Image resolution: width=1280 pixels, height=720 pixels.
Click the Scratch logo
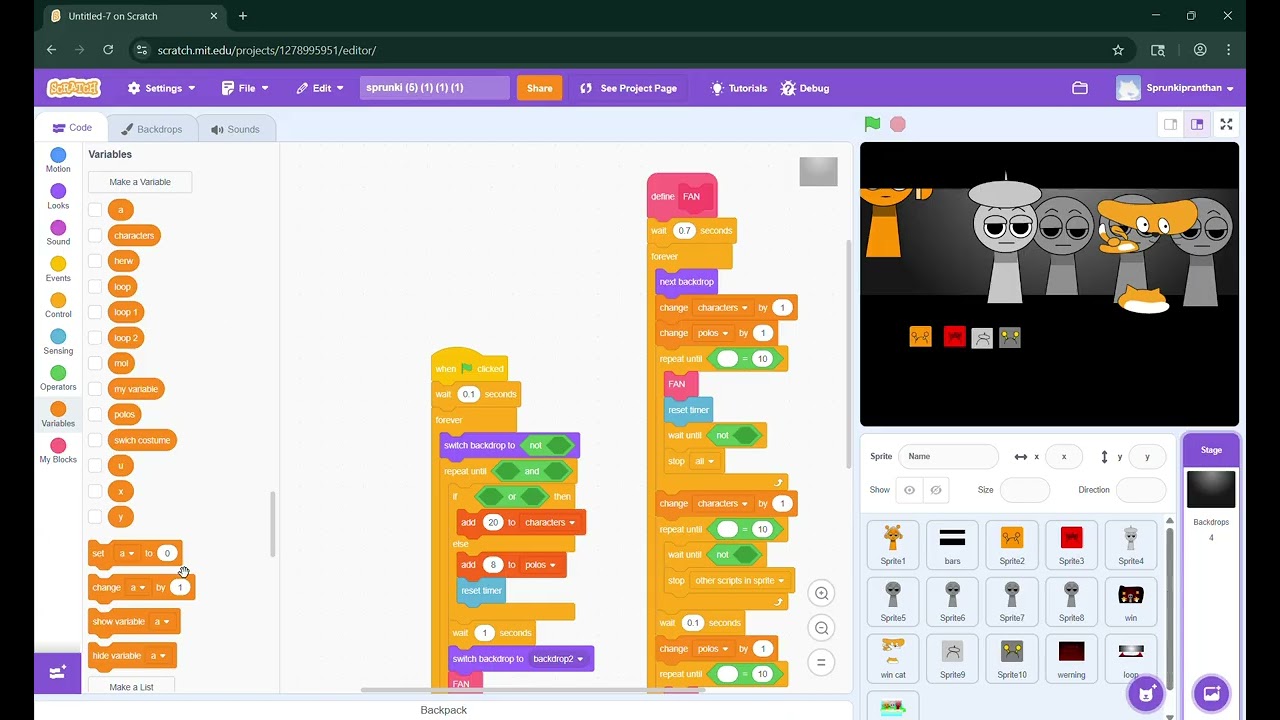coord(74,88)
